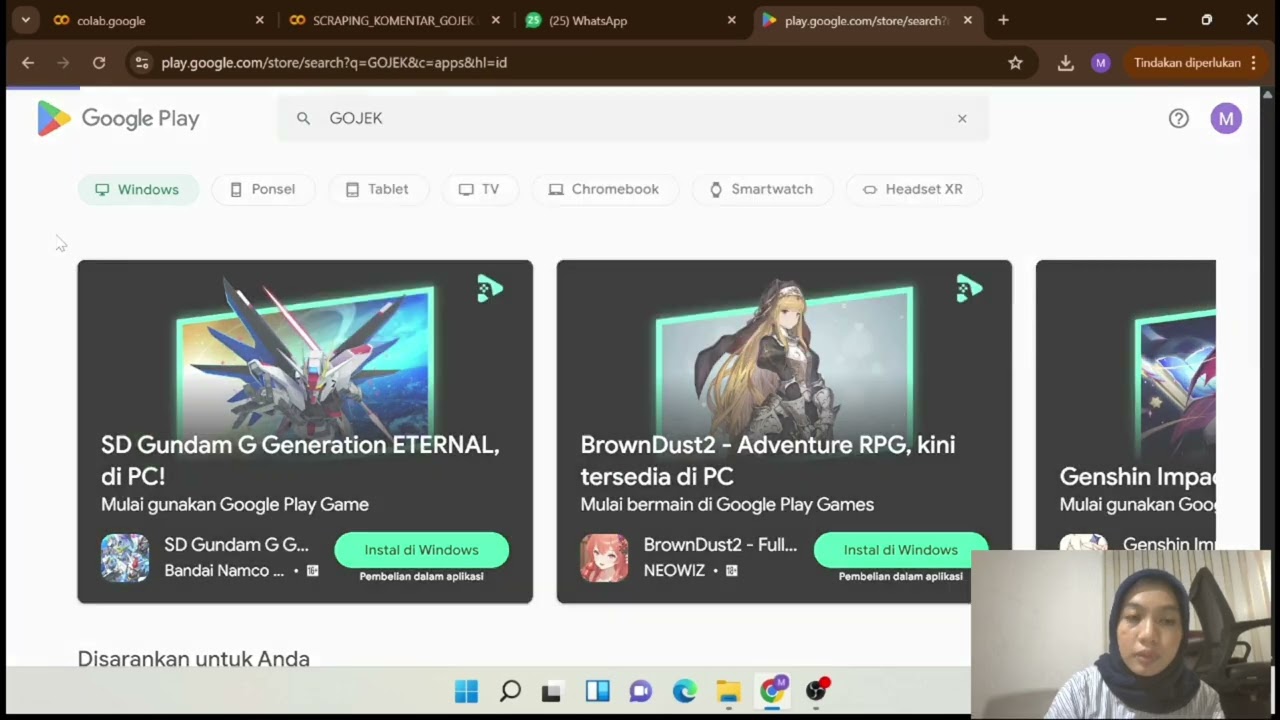Open Windows taskbar search

pos(510,691)
